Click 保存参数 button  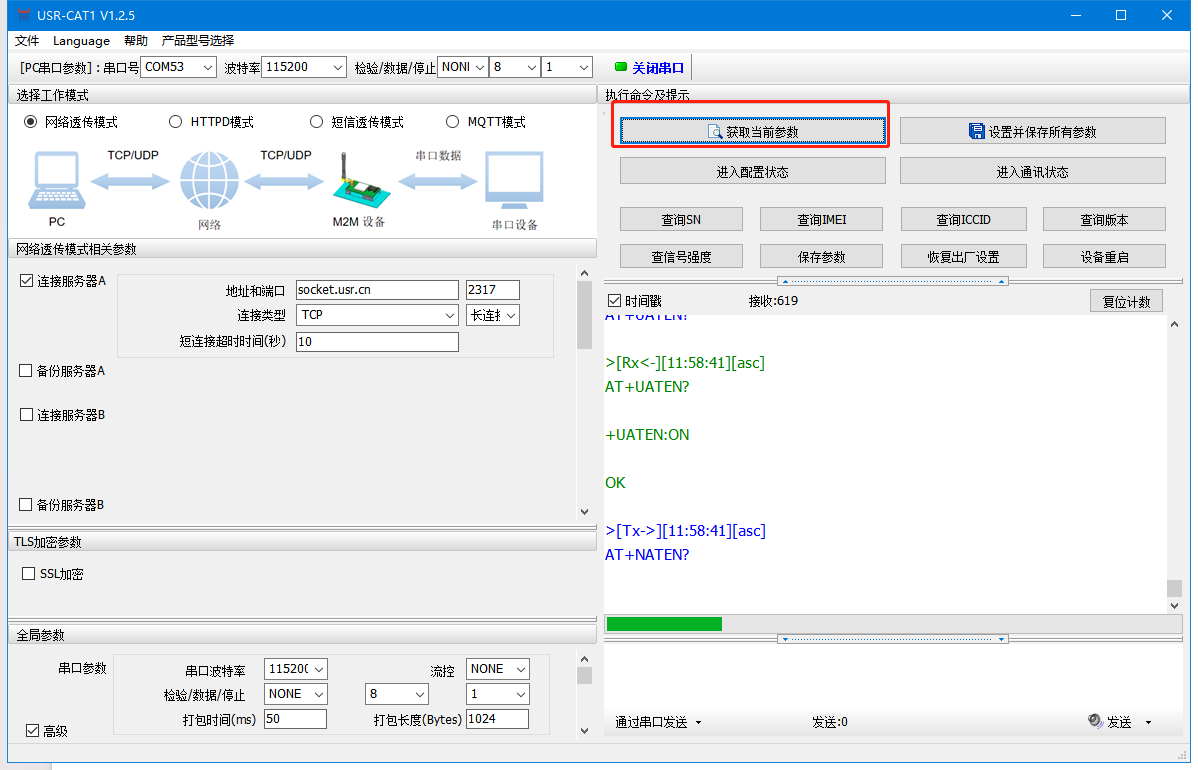click(821, 256)
